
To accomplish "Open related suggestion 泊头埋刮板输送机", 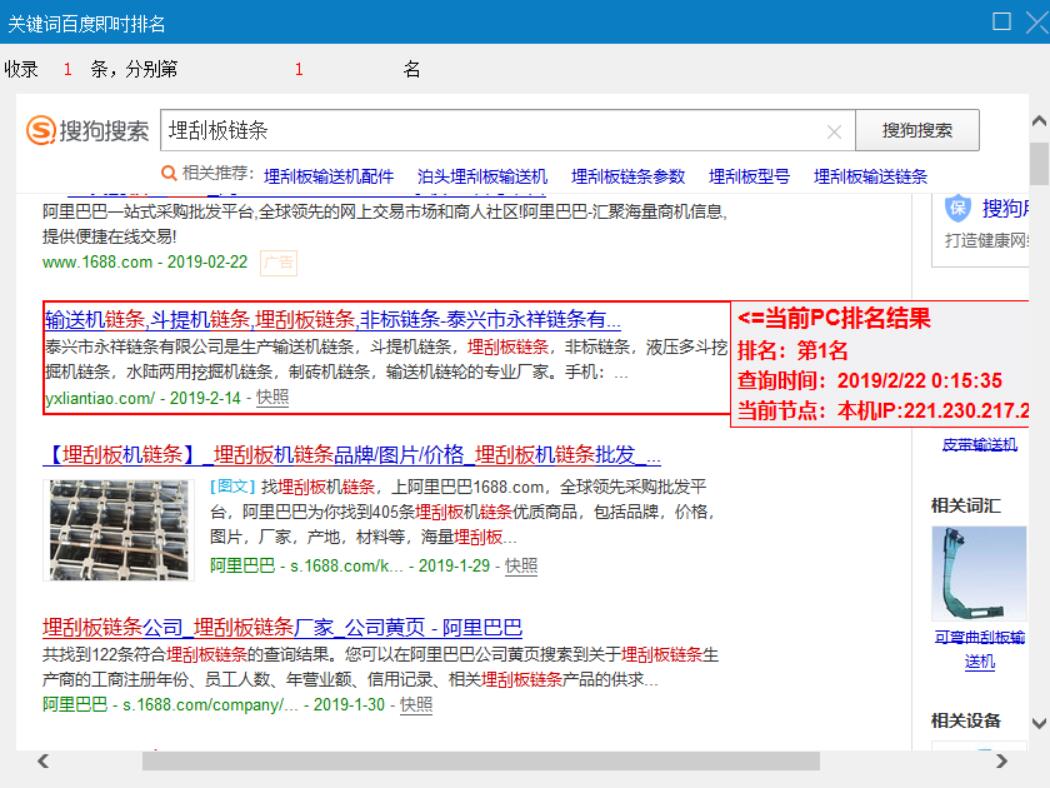I will tap(482, 177).
